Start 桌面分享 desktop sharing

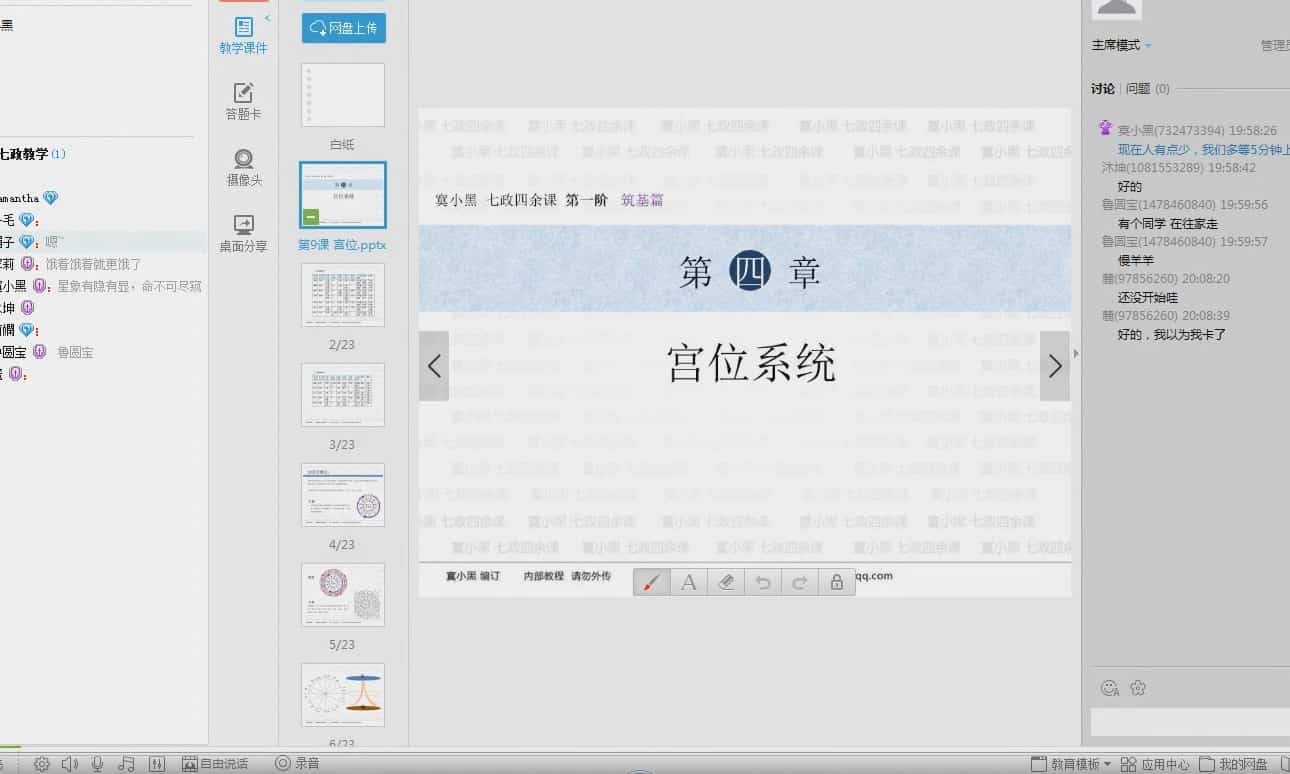(242, 230)
